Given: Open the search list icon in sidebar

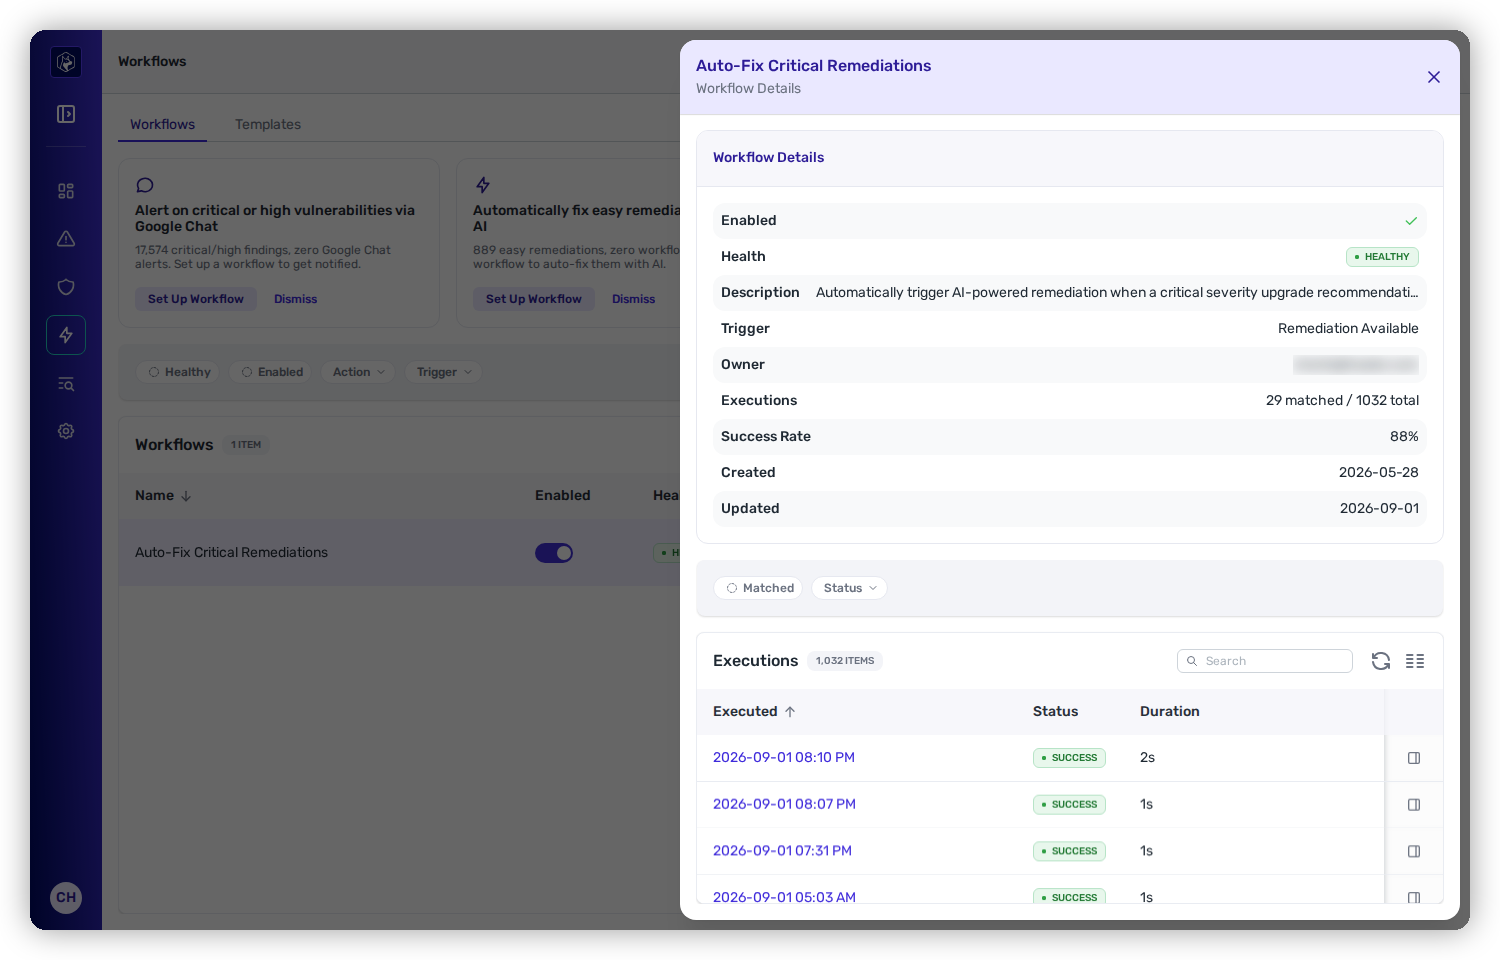Looking at the screenshot, I should point(66,384).
